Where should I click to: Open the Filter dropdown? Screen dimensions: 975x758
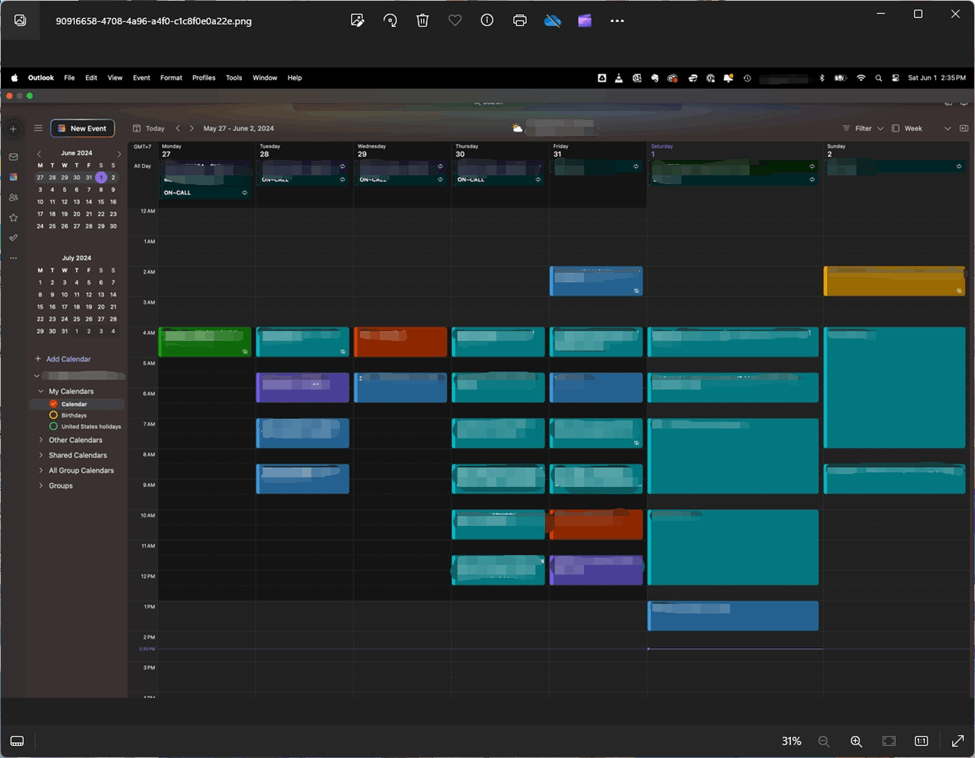point(863,128)
